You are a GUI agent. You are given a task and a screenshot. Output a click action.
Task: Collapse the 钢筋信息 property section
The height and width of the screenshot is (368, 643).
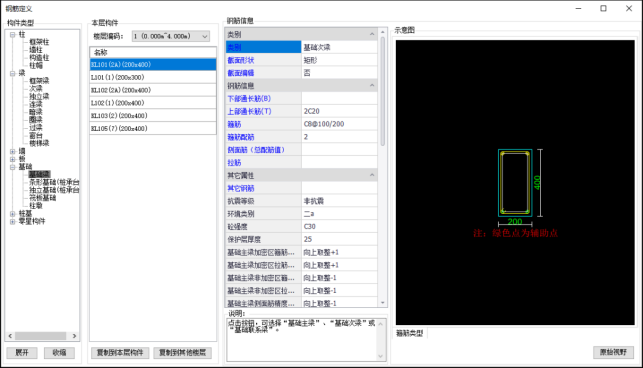[372, 85]
